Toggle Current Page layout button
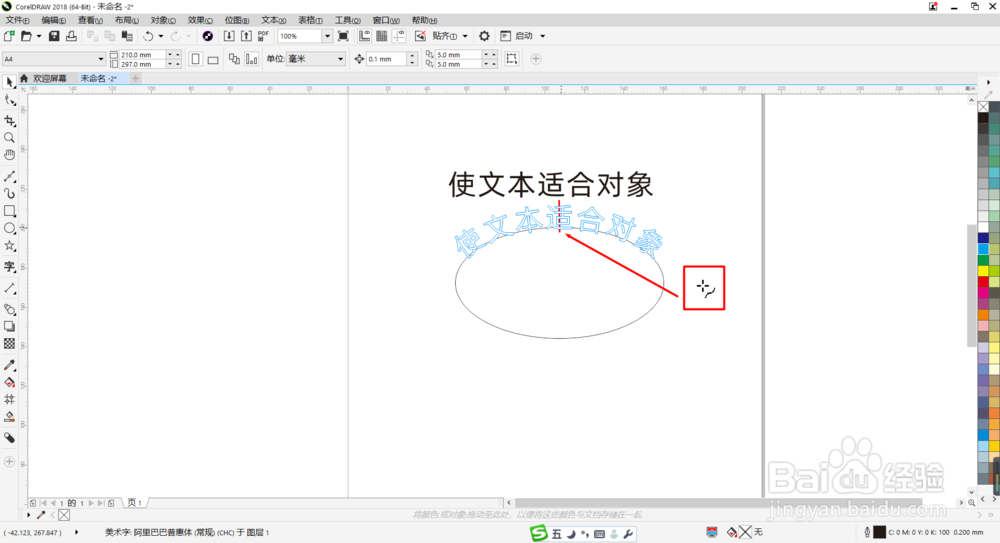 pos(251,59)
